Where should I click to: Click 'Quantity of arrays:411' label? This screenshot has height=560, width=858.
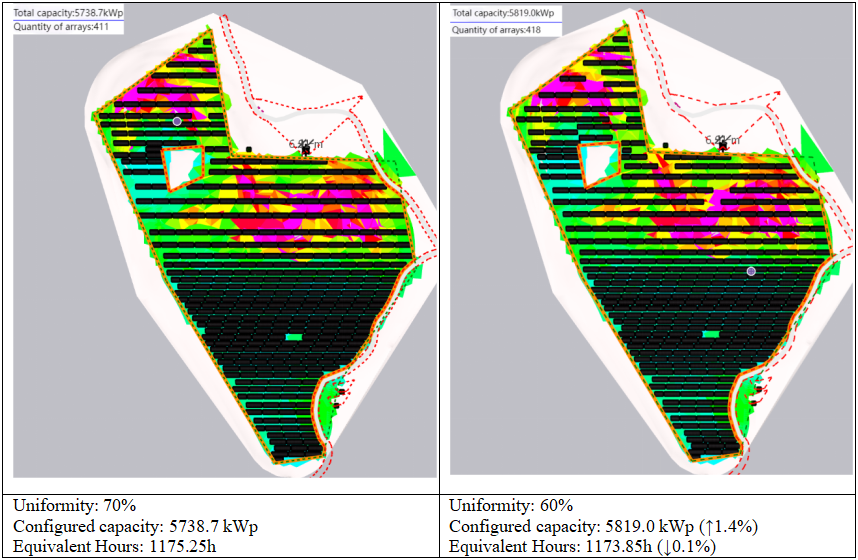coord(61,26)
